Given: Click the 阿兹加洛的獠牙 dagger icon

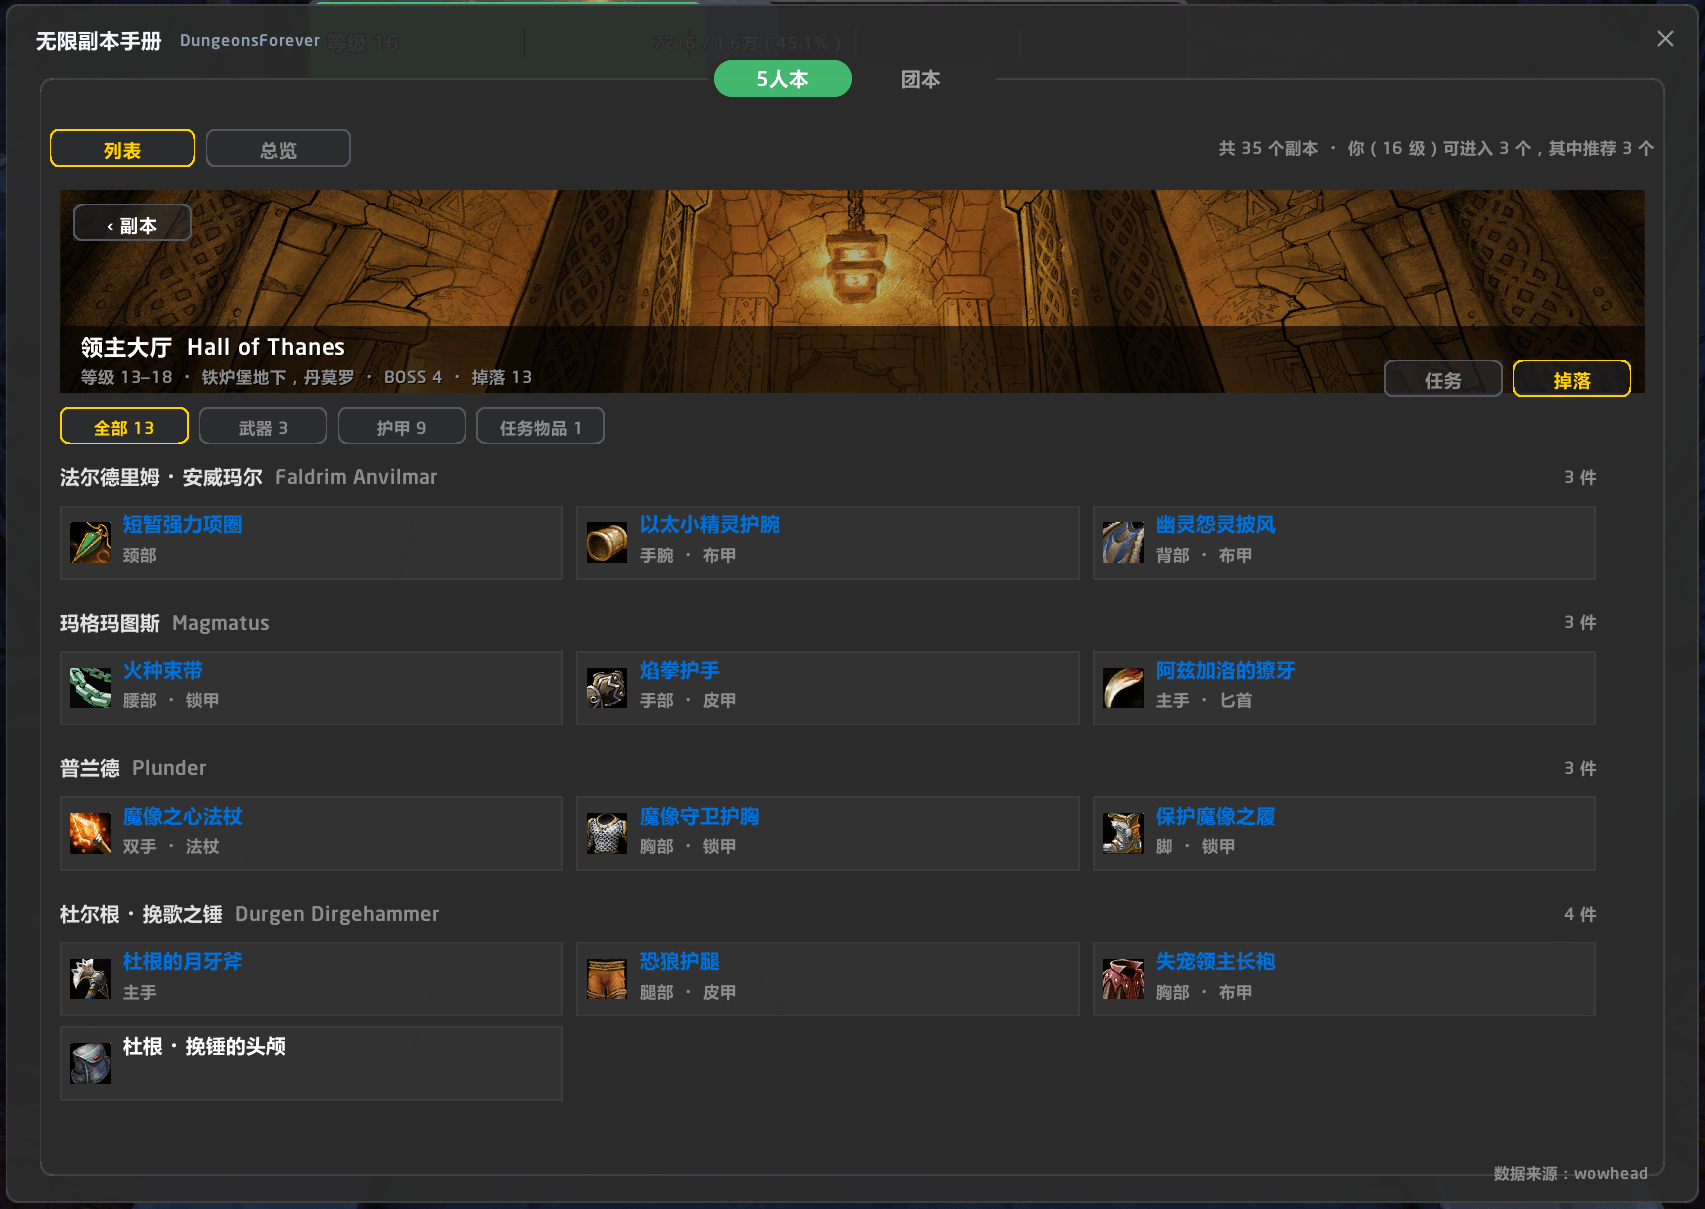Looking at the screenshot, I should [1123, 688].
